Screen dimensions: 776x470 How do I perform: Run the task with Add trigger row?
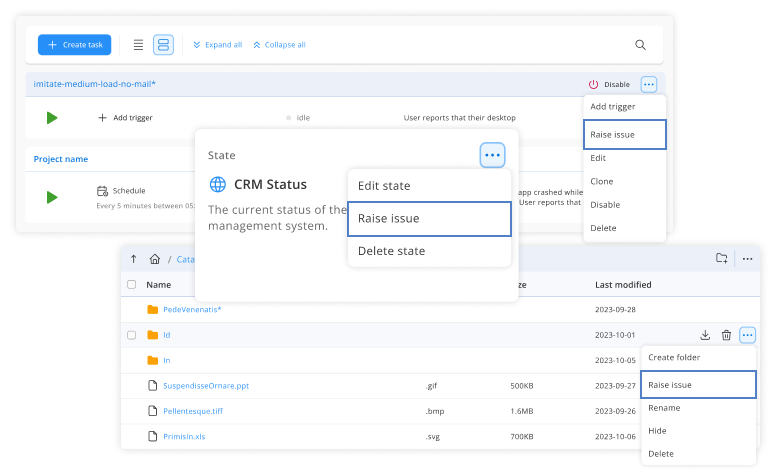(52, 118)
